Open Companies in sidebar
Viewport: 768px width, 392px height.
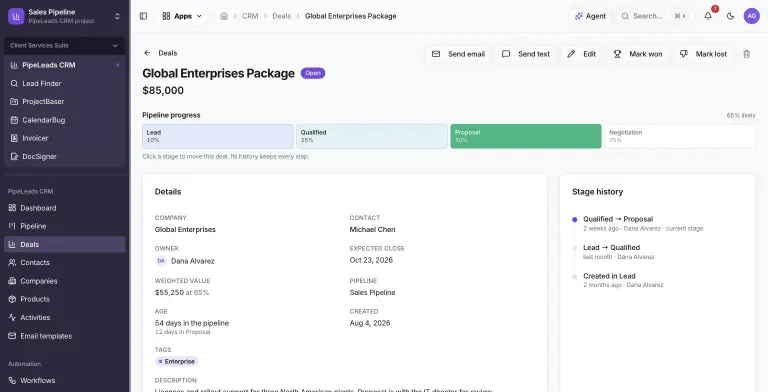pyautogui.click(x=65, y=281)
